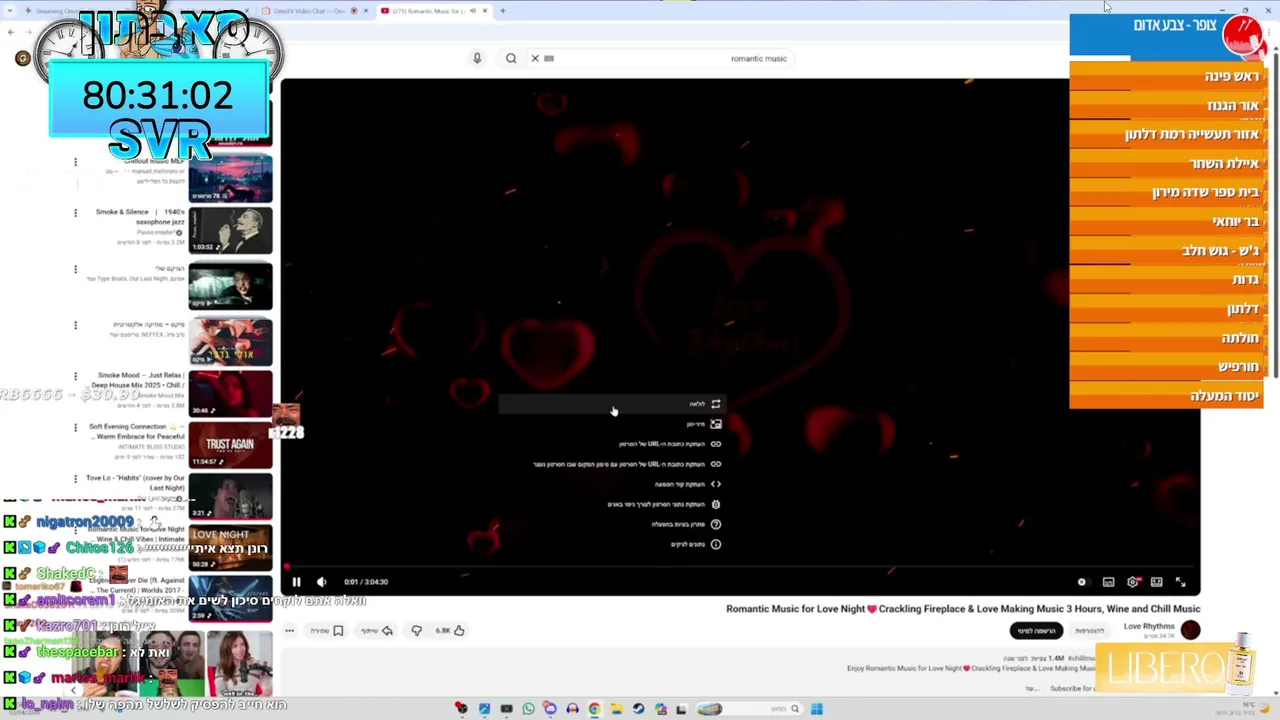Close the OmeTV Video Chat tab

(366, 11)
